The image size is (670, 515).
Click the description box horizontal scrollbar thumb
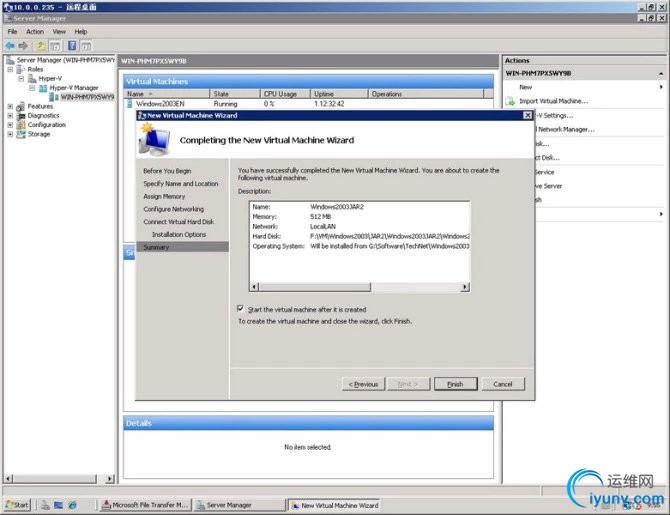click(x=315, y=287)
